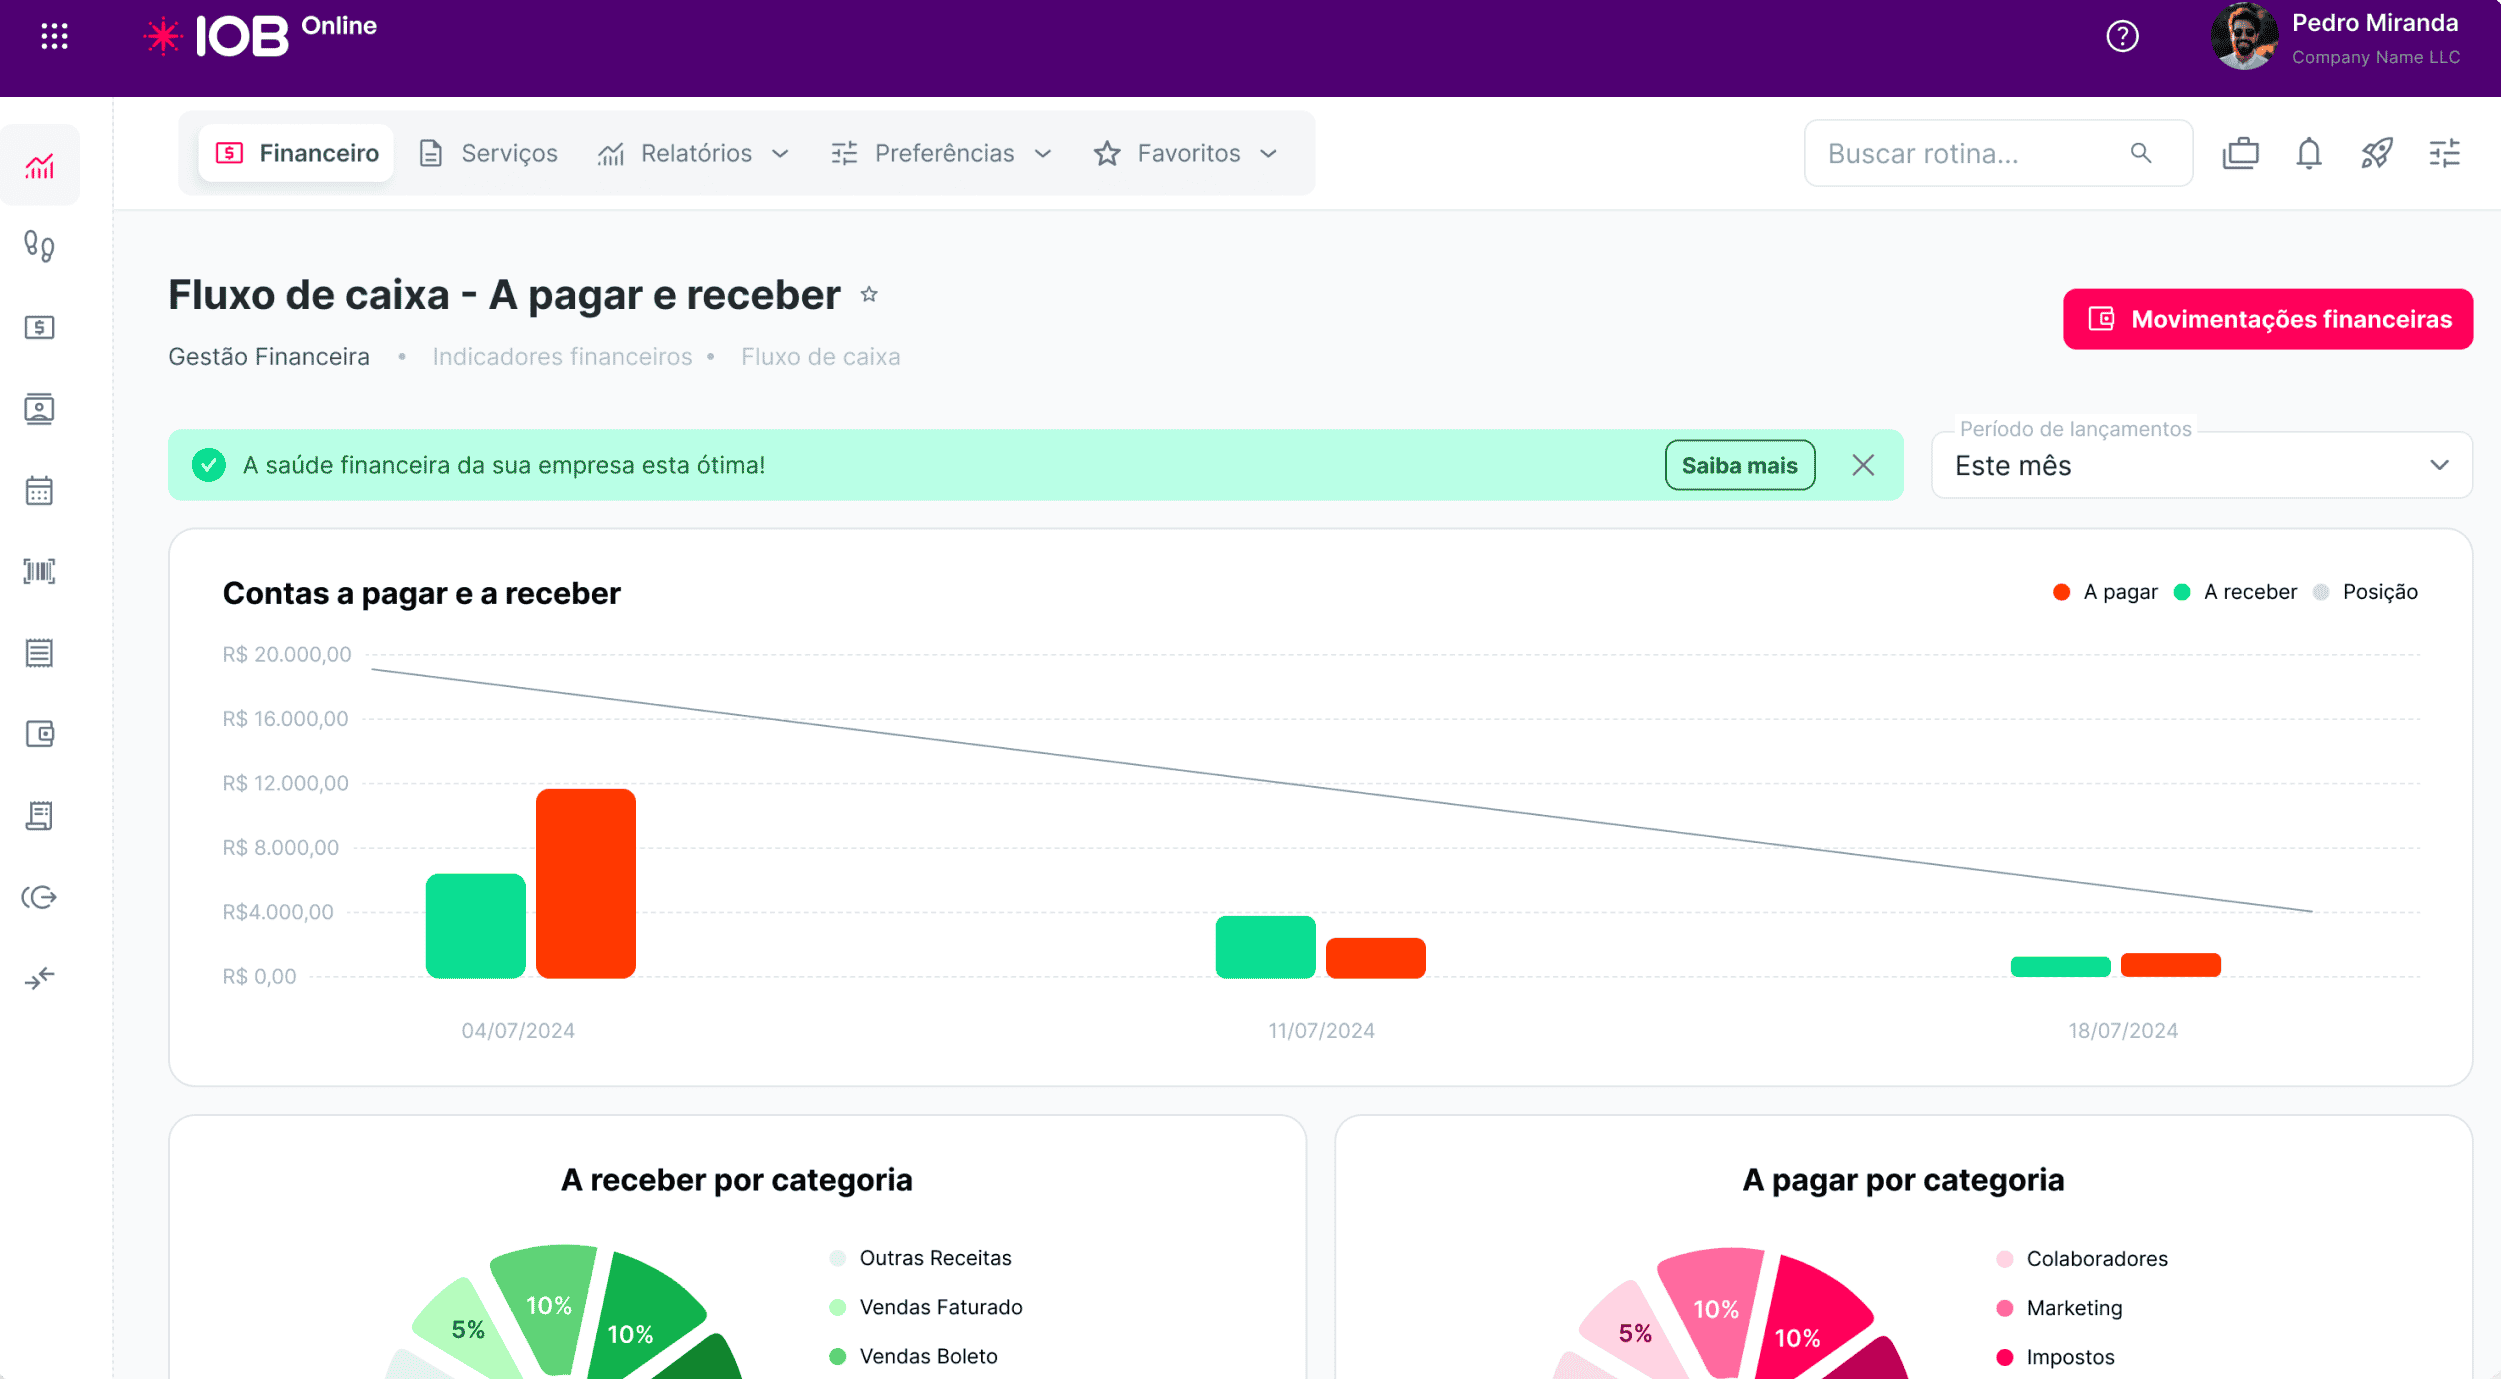Screen dimensions: 2501x1379
Task: Expand the Favoritos menu
Action: tap(1187, 153)
